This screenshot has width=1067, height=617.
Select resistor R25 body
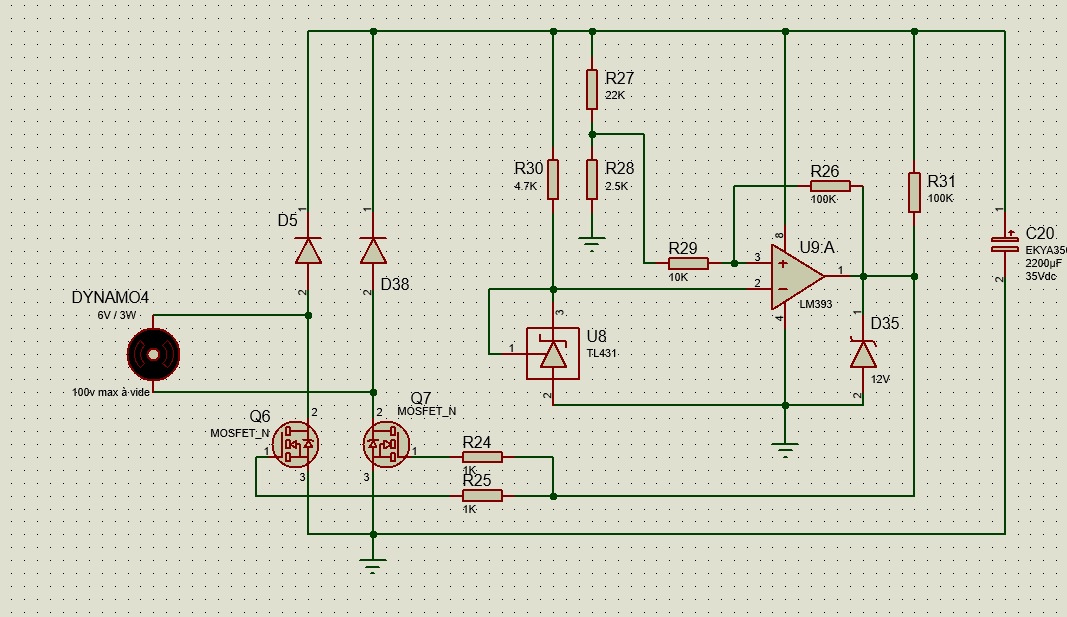[x=482, y=496]
